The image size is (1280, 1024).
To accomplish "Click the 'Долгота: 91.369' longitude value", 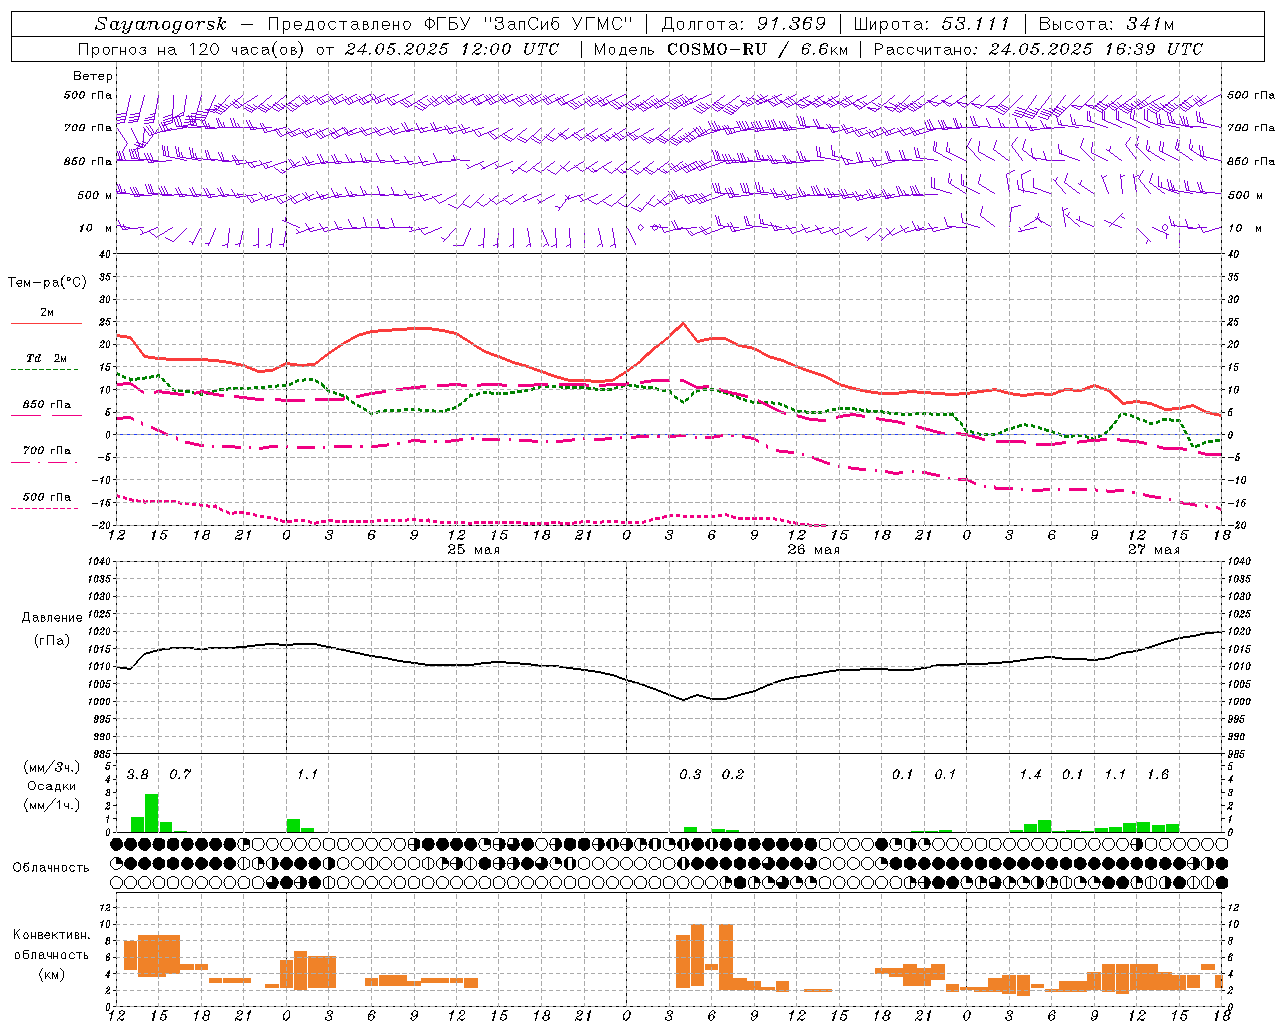I will click(744, 24).
